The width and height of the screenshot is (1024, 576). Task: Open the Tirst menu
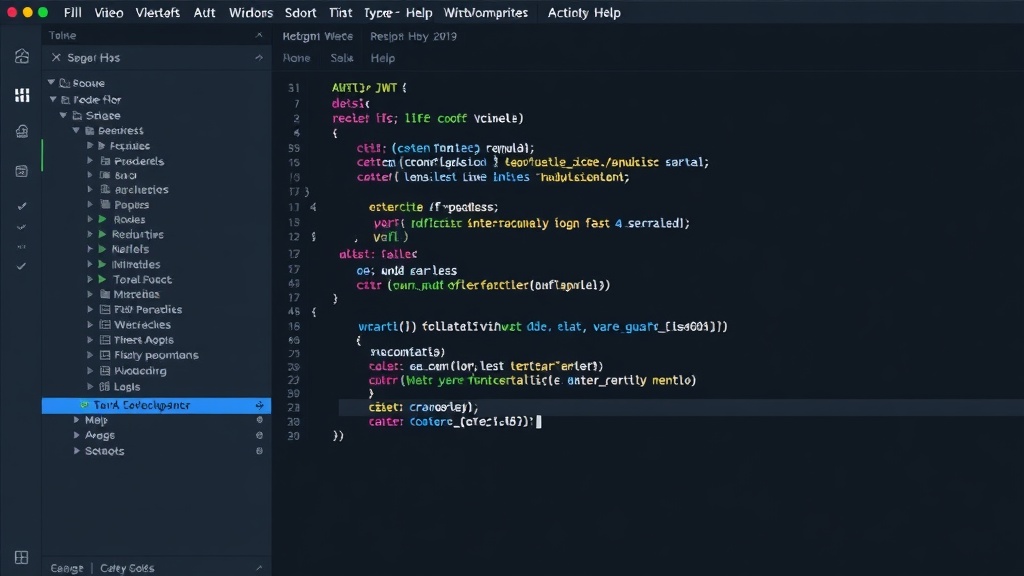click(x=340, y=12)
